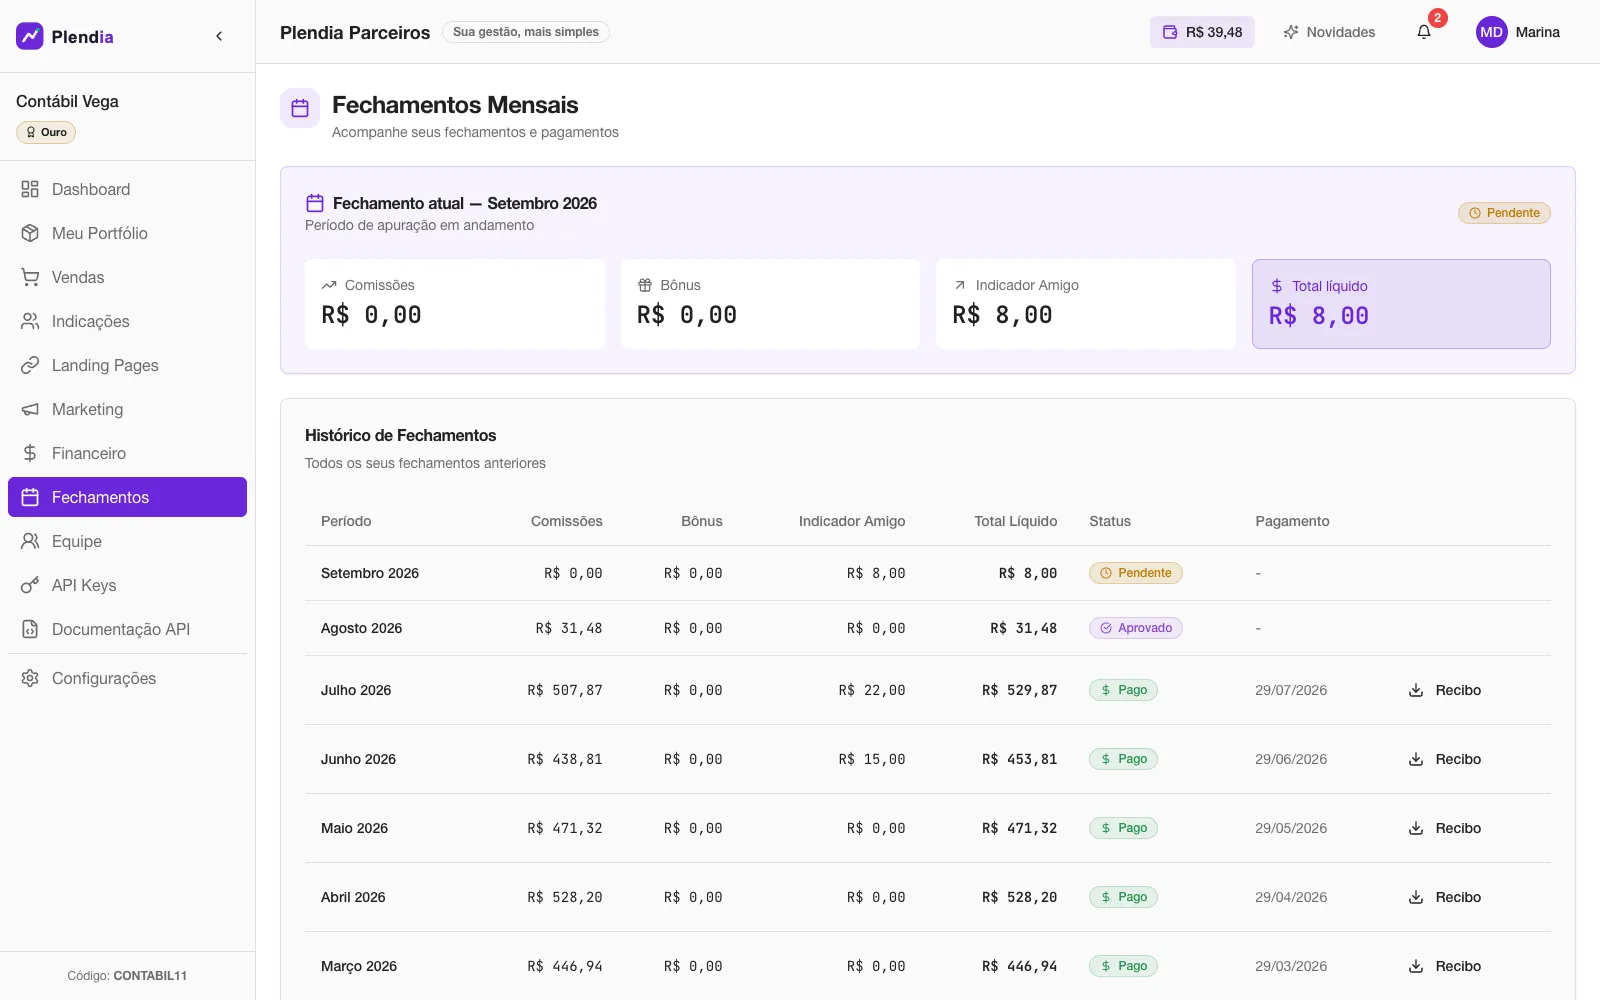The image size is (1600, 1000).
Task: Go to Vendas section
Action: [127, 277]
